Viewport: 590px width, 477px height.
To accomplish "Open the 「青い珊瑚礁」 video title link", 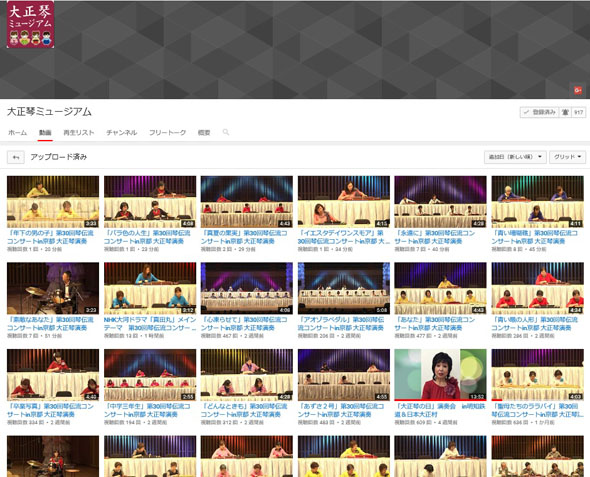I will (x=534, y=237).
